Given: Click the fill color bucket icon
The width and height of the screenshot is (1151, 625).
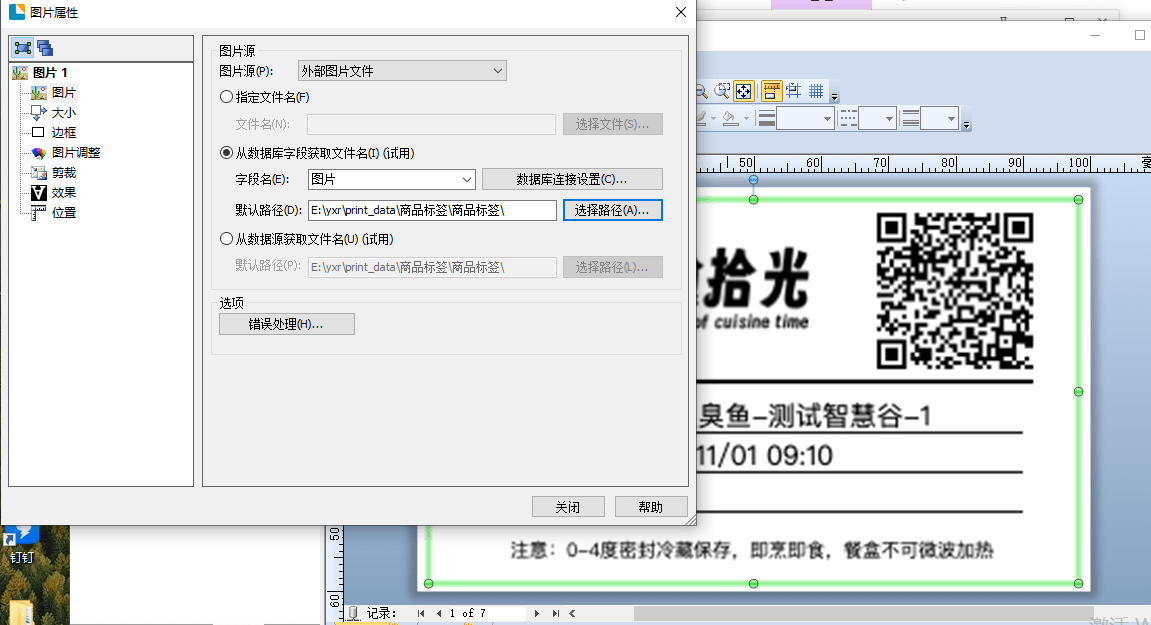Looking at the screenshot, I should [x=729, y=118].
